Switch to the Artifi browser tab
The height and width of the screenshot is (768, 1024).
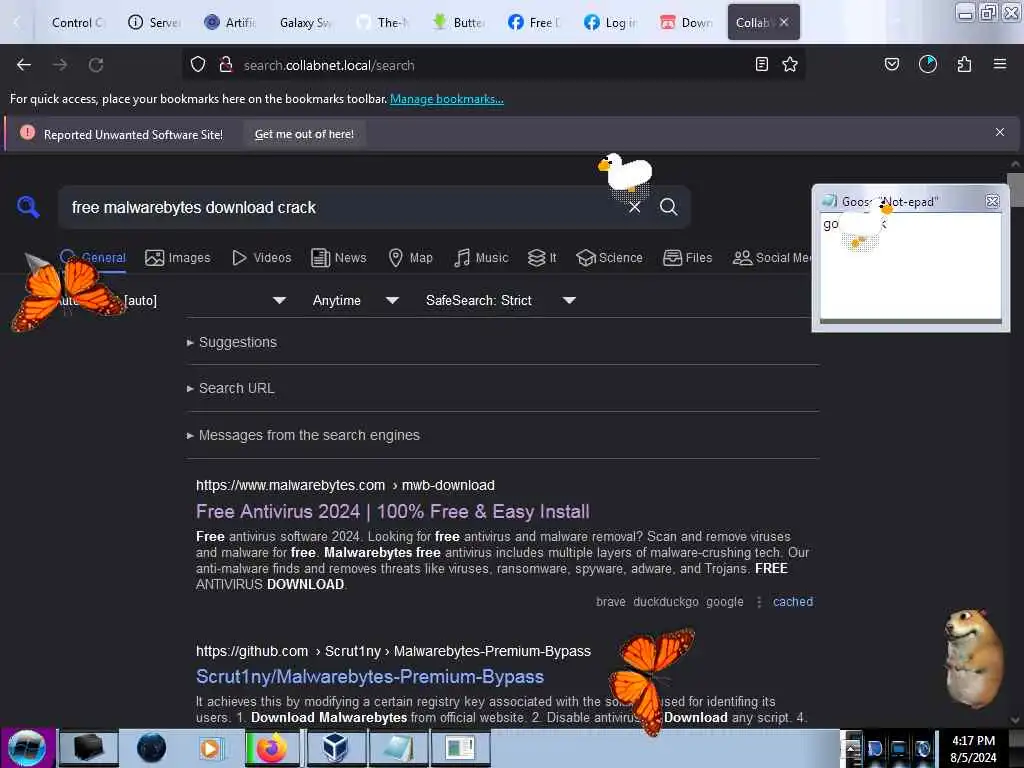pos(229,22)
